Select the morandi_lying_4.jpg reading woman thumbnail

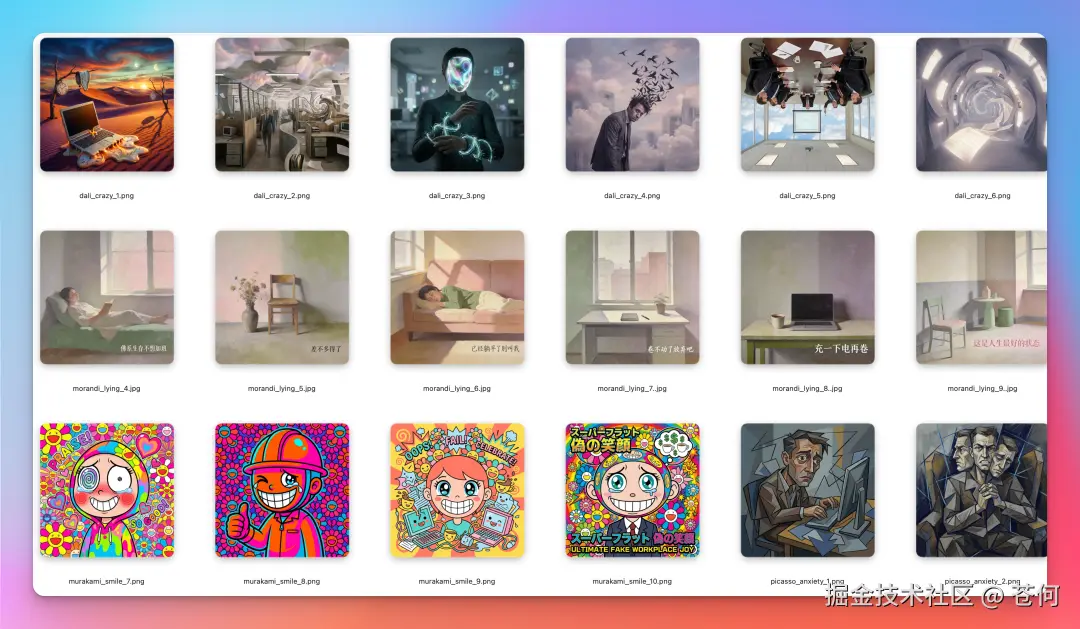pos(107,297)
